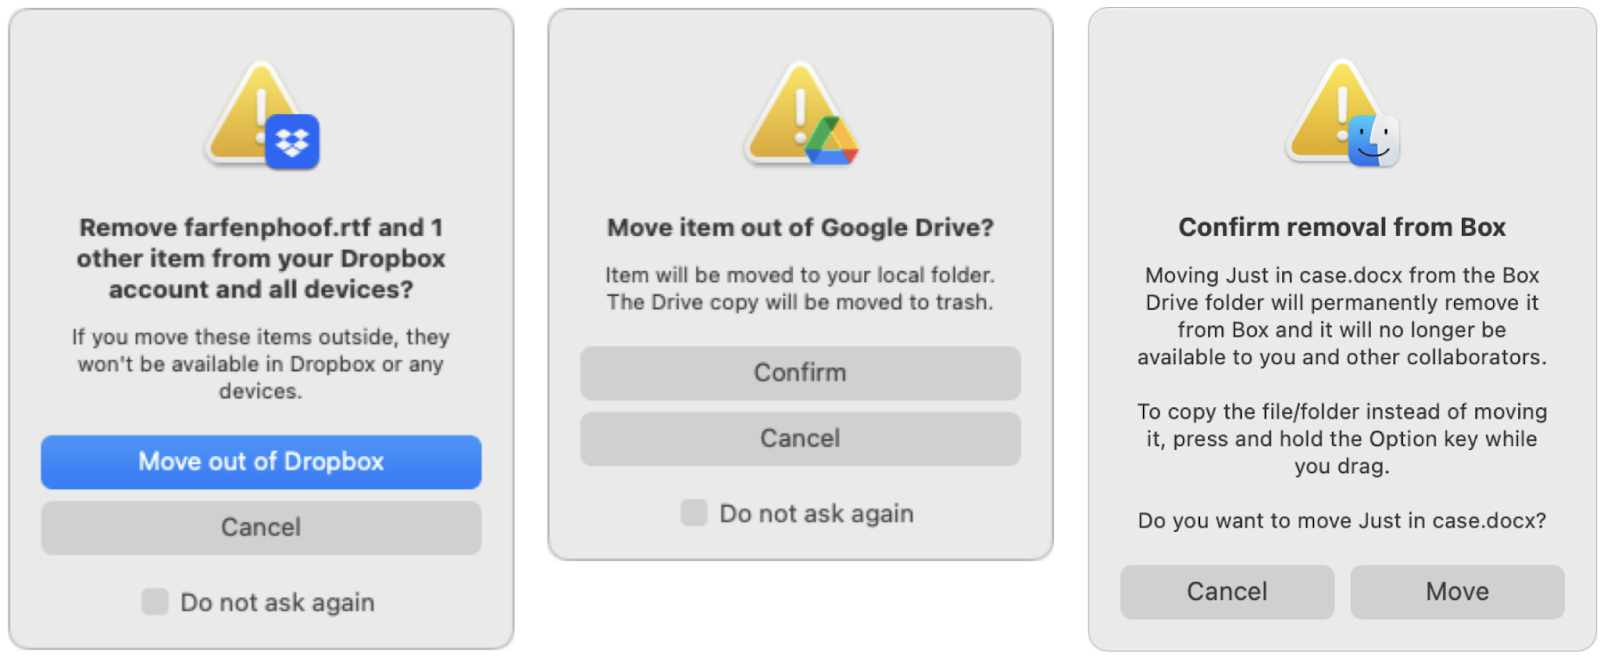
Task: Cancel the Dropbox removal dialog
Action: click(261, 528)
